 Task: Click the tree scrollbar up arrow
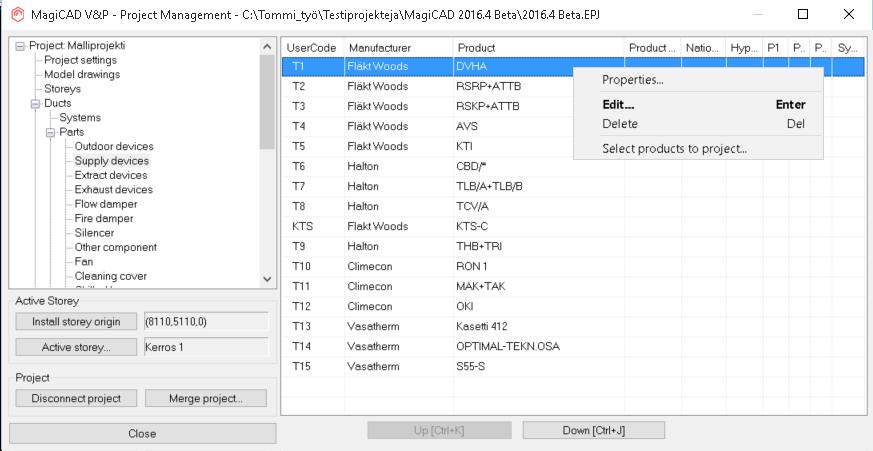click(x=267, y=47)
